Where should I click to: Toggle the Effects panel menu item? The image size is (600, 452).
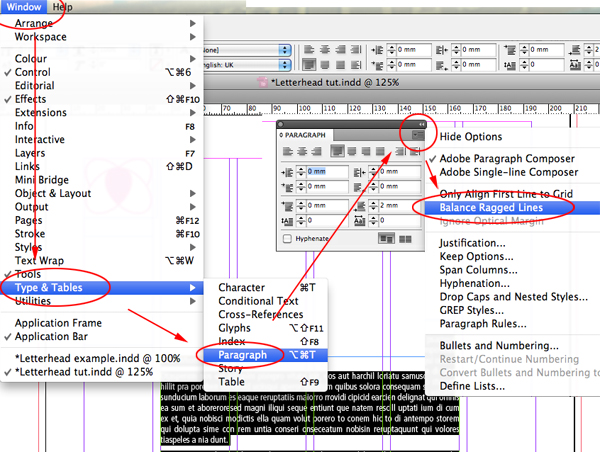102,99
